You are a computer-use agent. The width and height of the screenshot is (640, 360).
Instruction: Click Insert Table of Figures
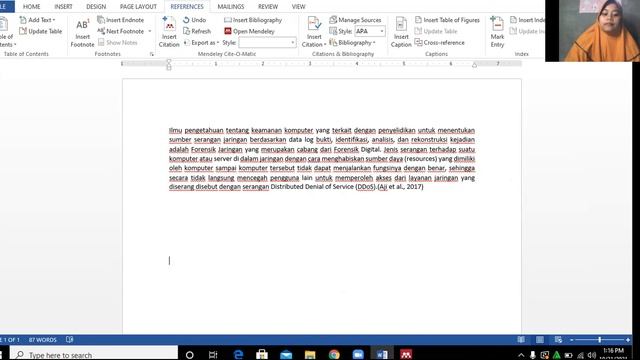[447, 20]
